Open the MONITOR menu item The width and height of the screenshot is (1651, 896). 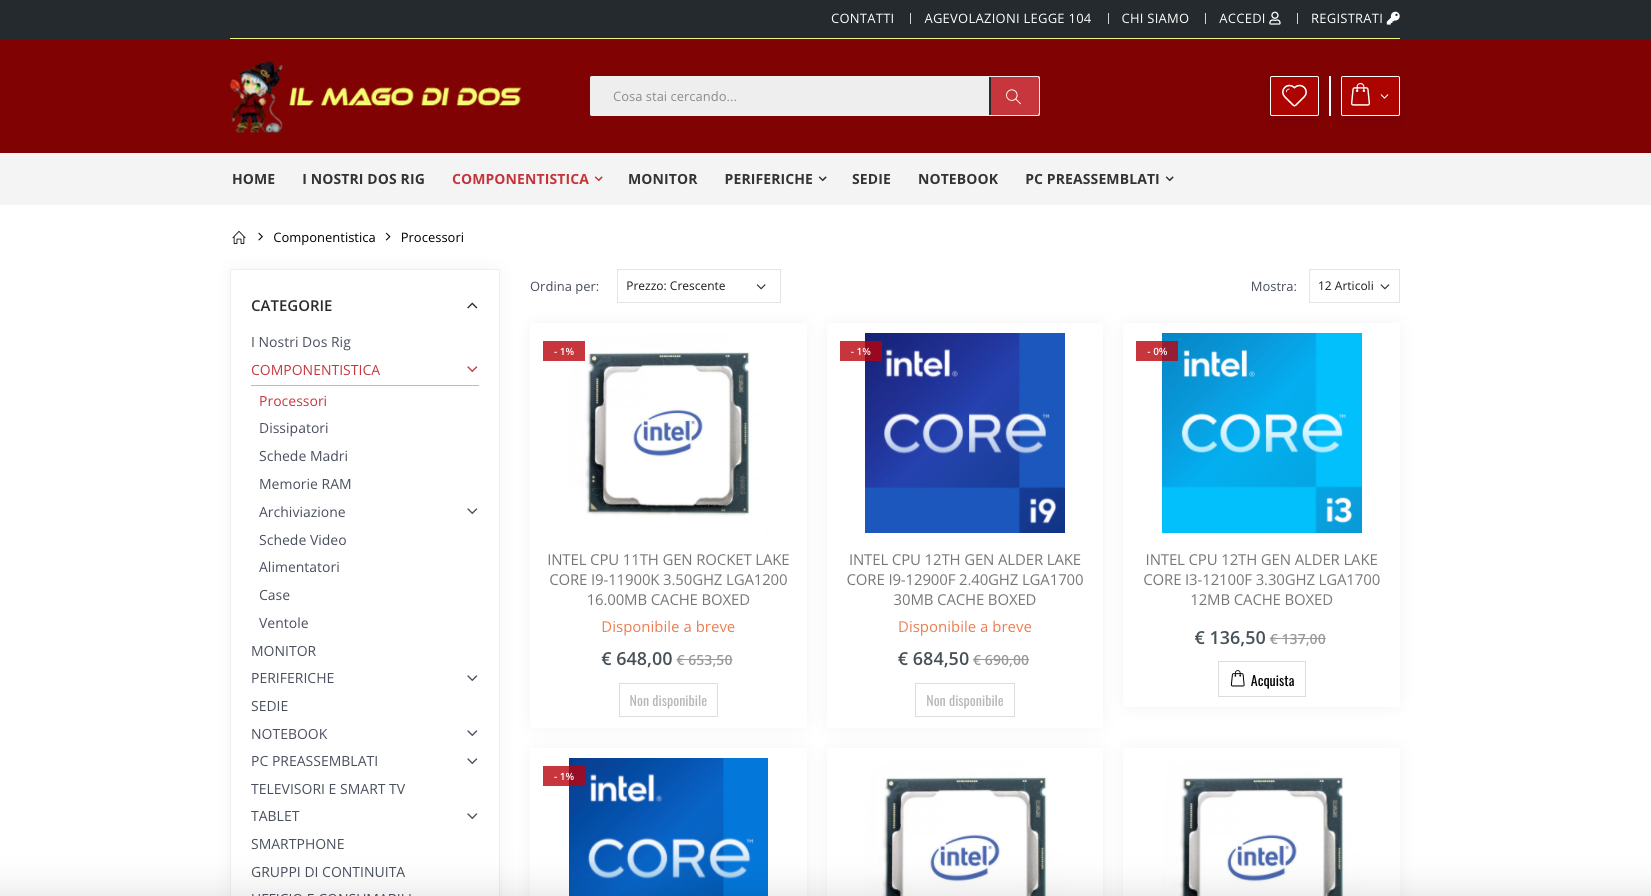[662, 179]
